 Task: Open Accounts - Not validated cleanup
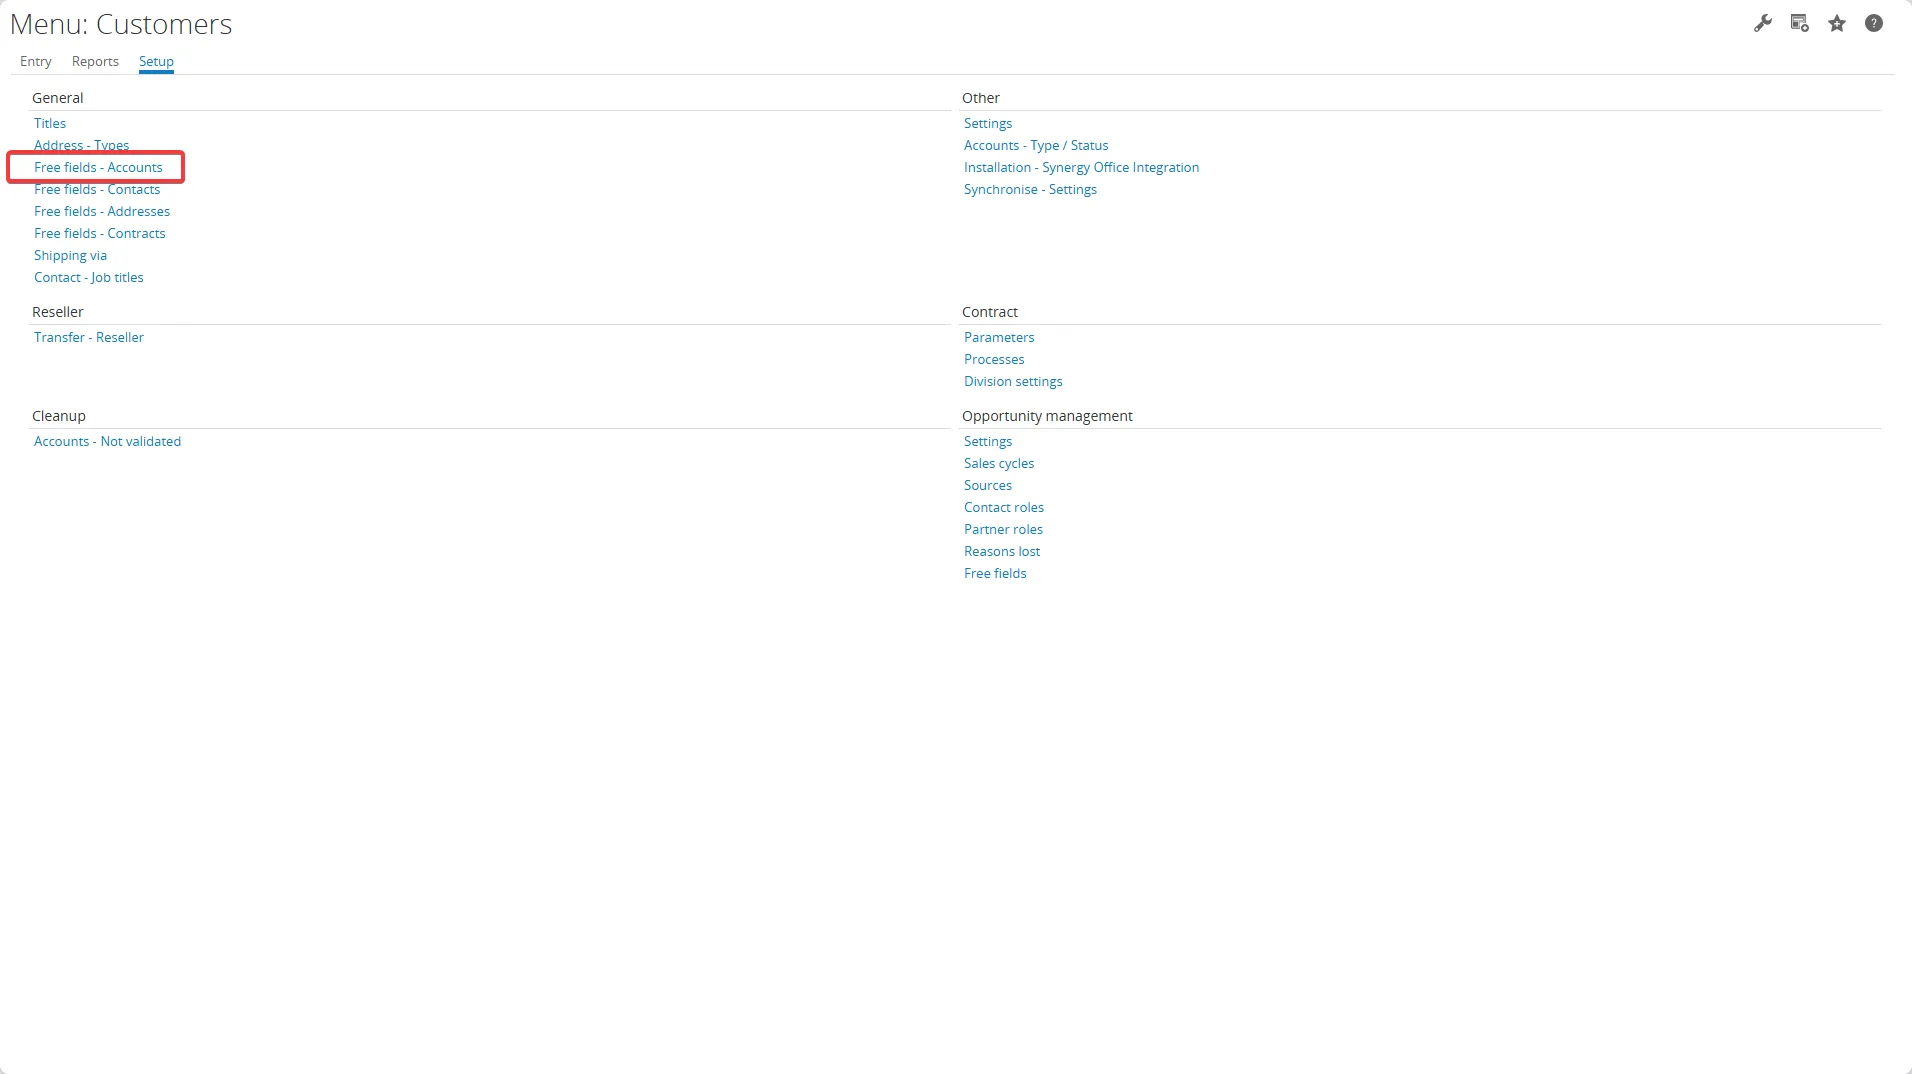[x=107, y=441]
